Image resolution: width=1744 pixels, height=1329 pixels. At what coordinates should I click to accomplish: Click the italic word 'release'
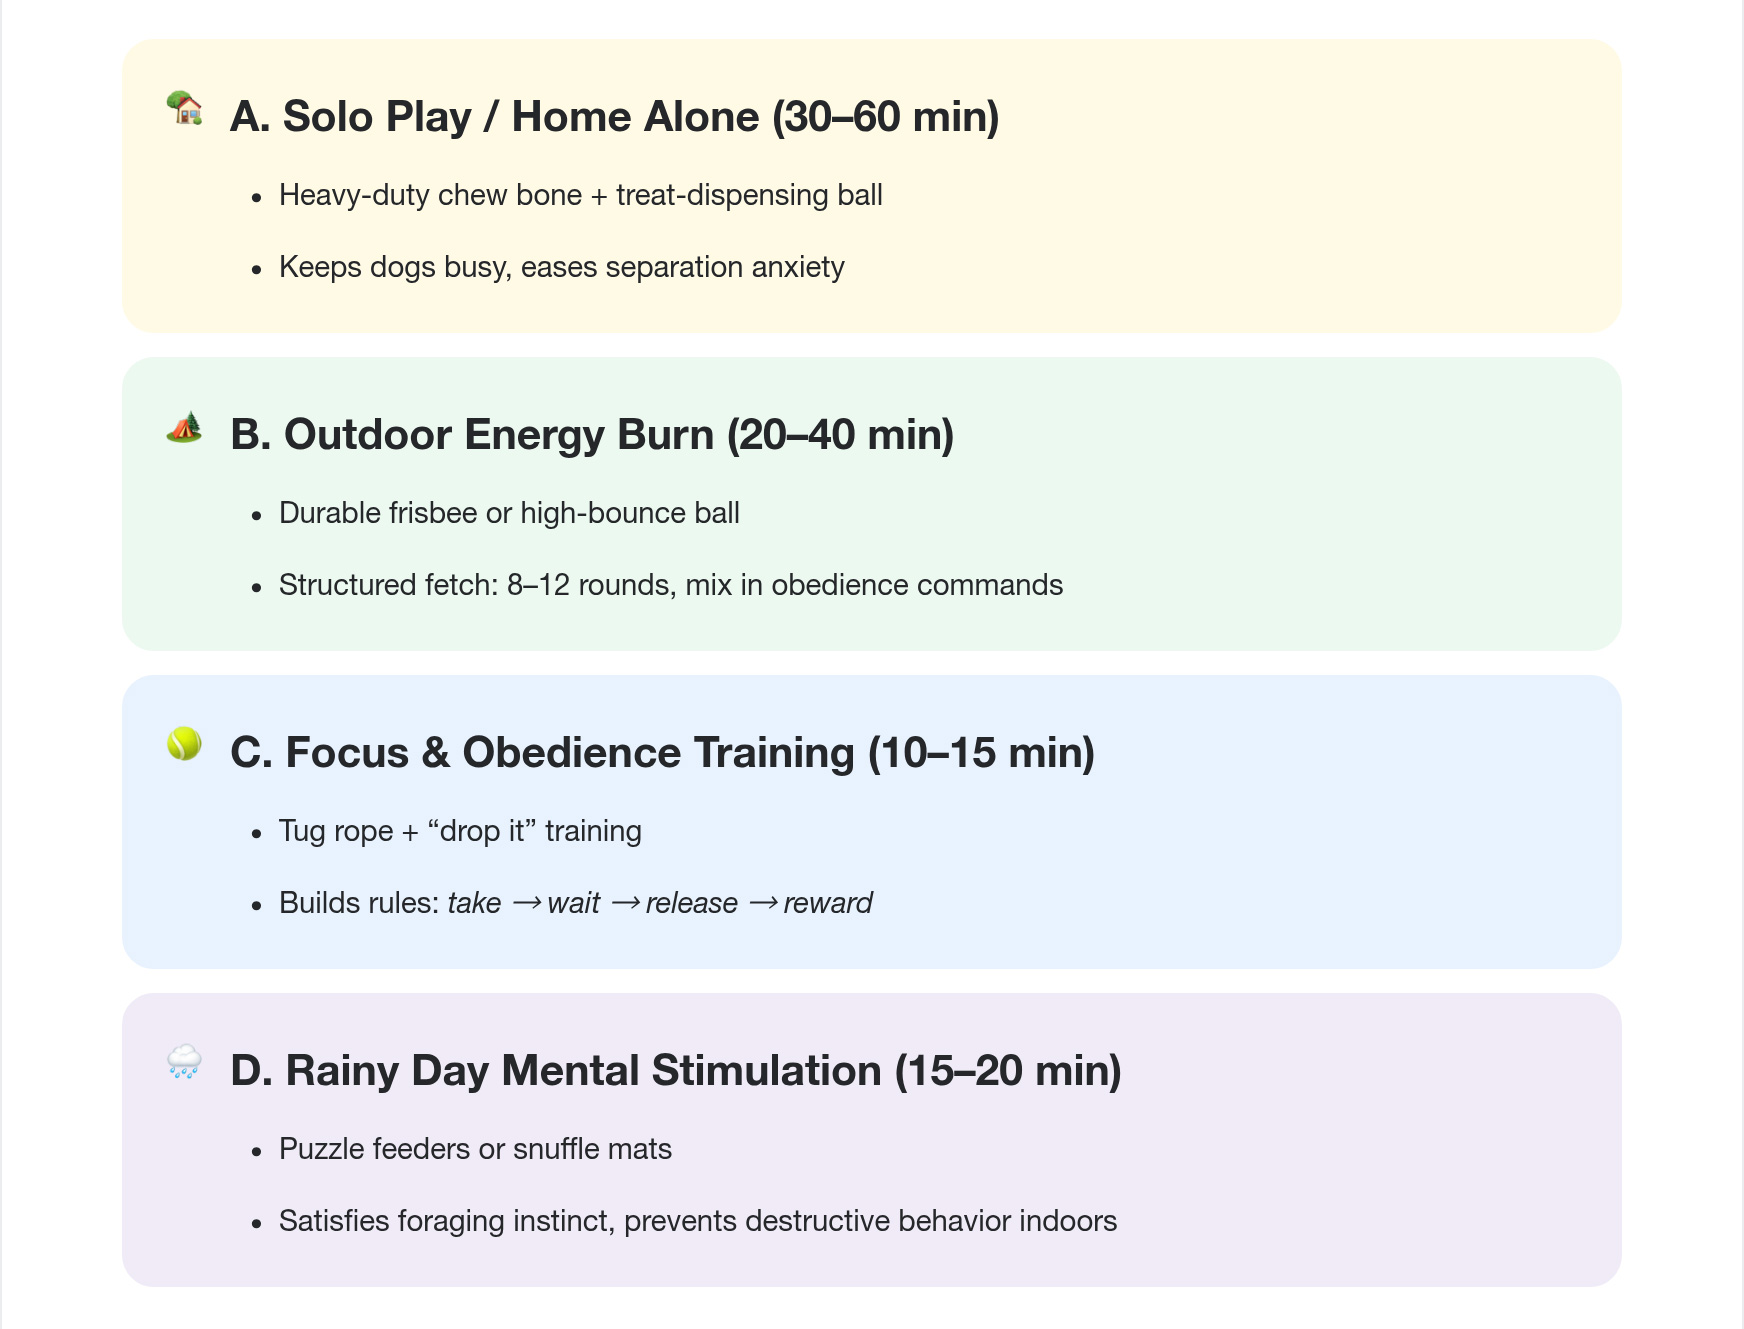(691, 903)
